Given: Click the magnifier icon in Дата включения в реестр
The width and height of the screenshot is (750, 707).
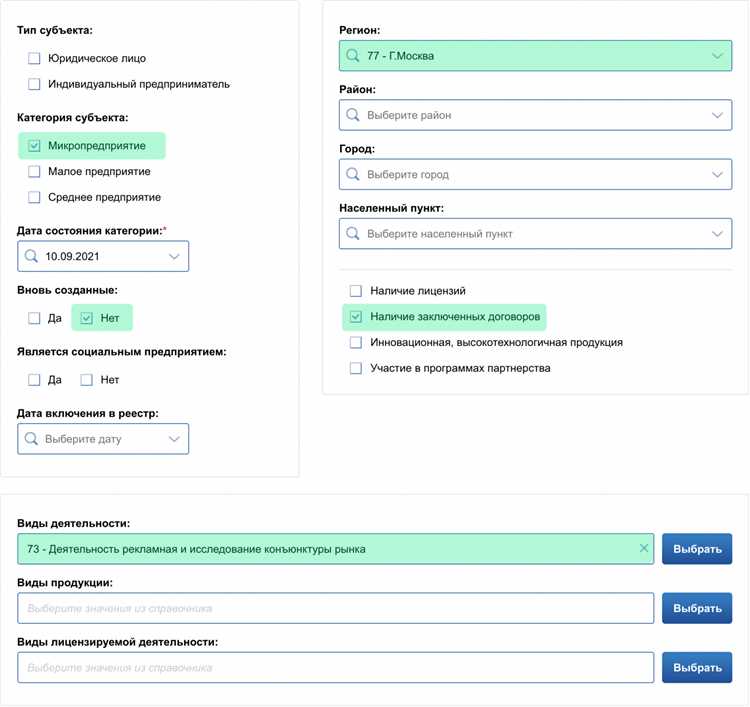Looking at the screenshot, I should (x=31, y=439).
